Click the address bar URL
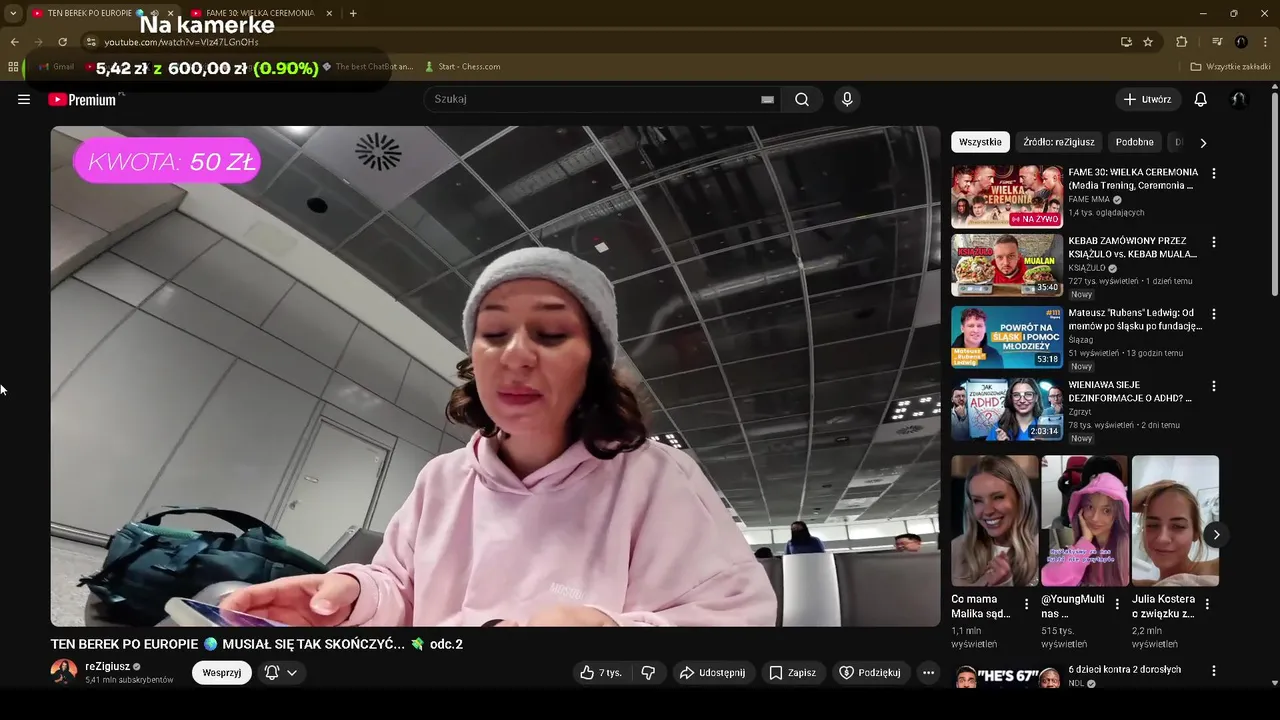This screenshot has width=1280, height=720. coord(181,42)
